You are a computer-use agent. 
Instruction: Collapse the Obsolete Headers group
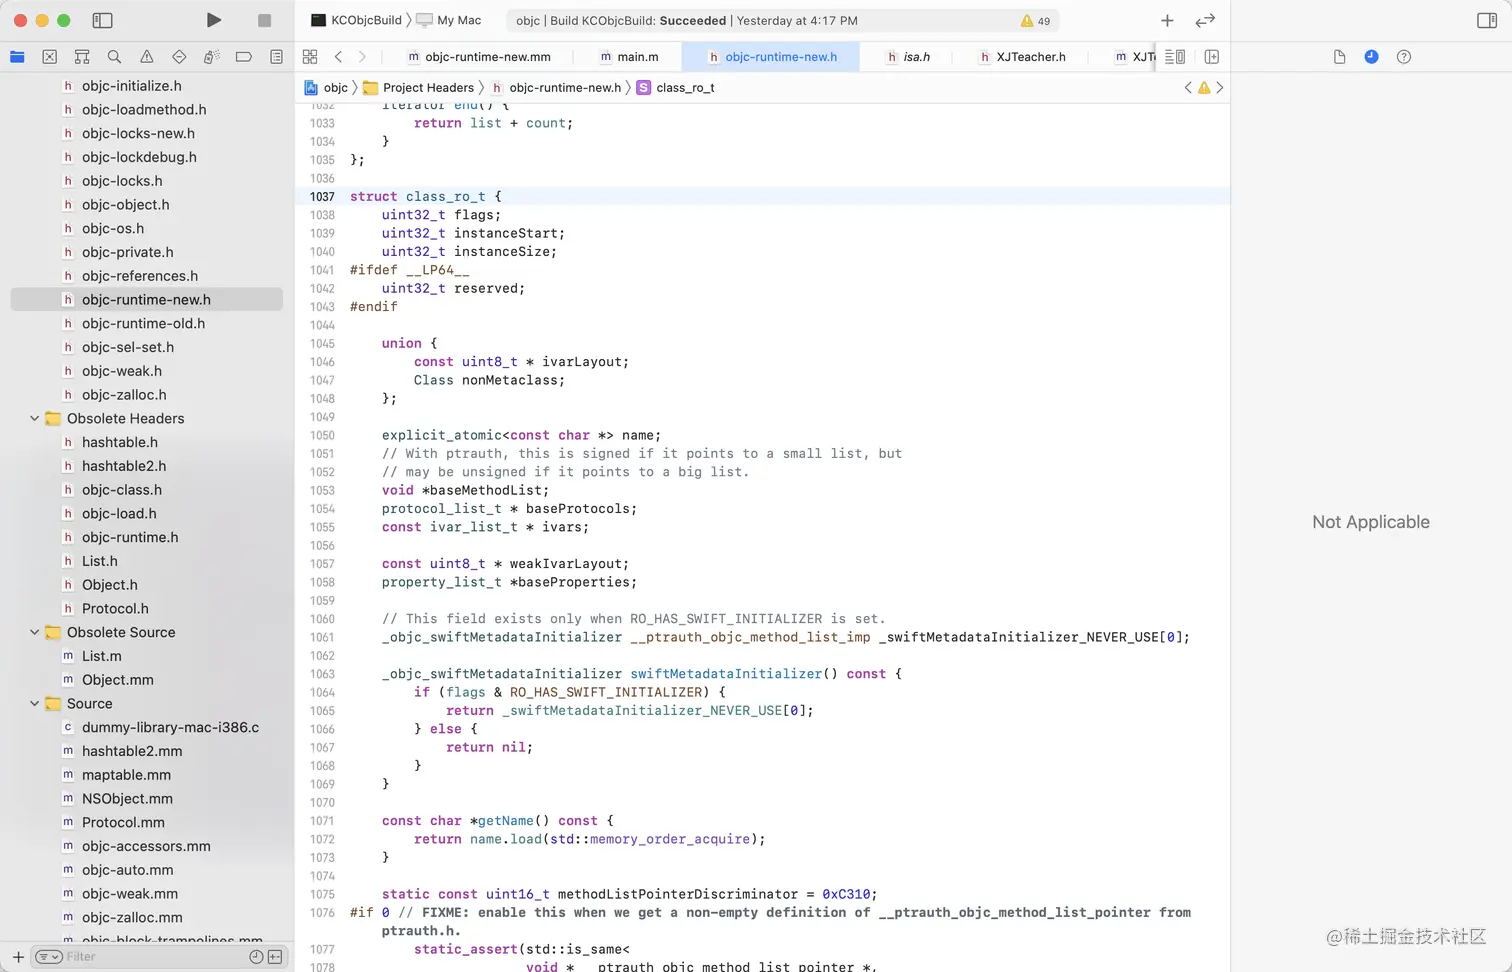click(35, 418)
